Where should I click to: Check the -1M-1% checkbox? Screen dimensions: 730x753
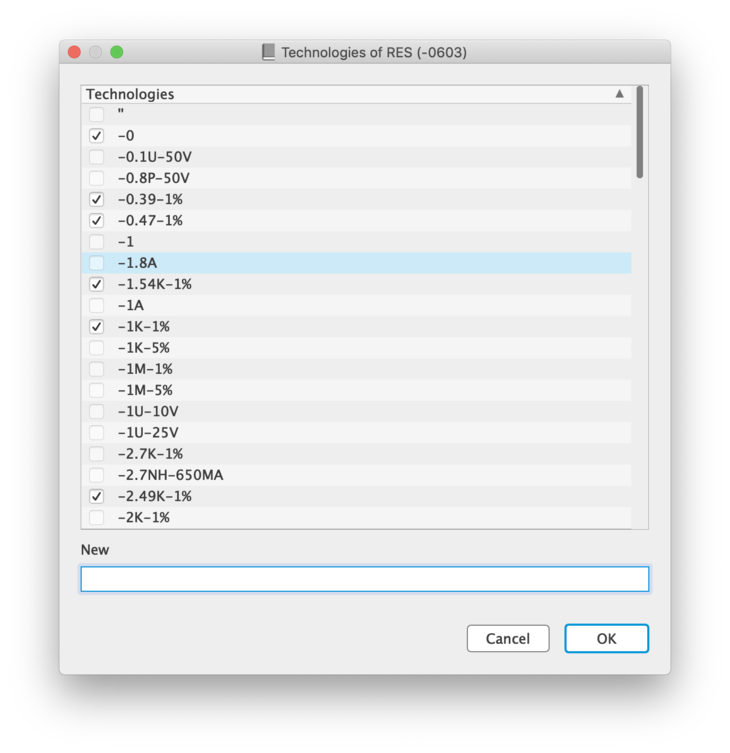tap(97, 369)
